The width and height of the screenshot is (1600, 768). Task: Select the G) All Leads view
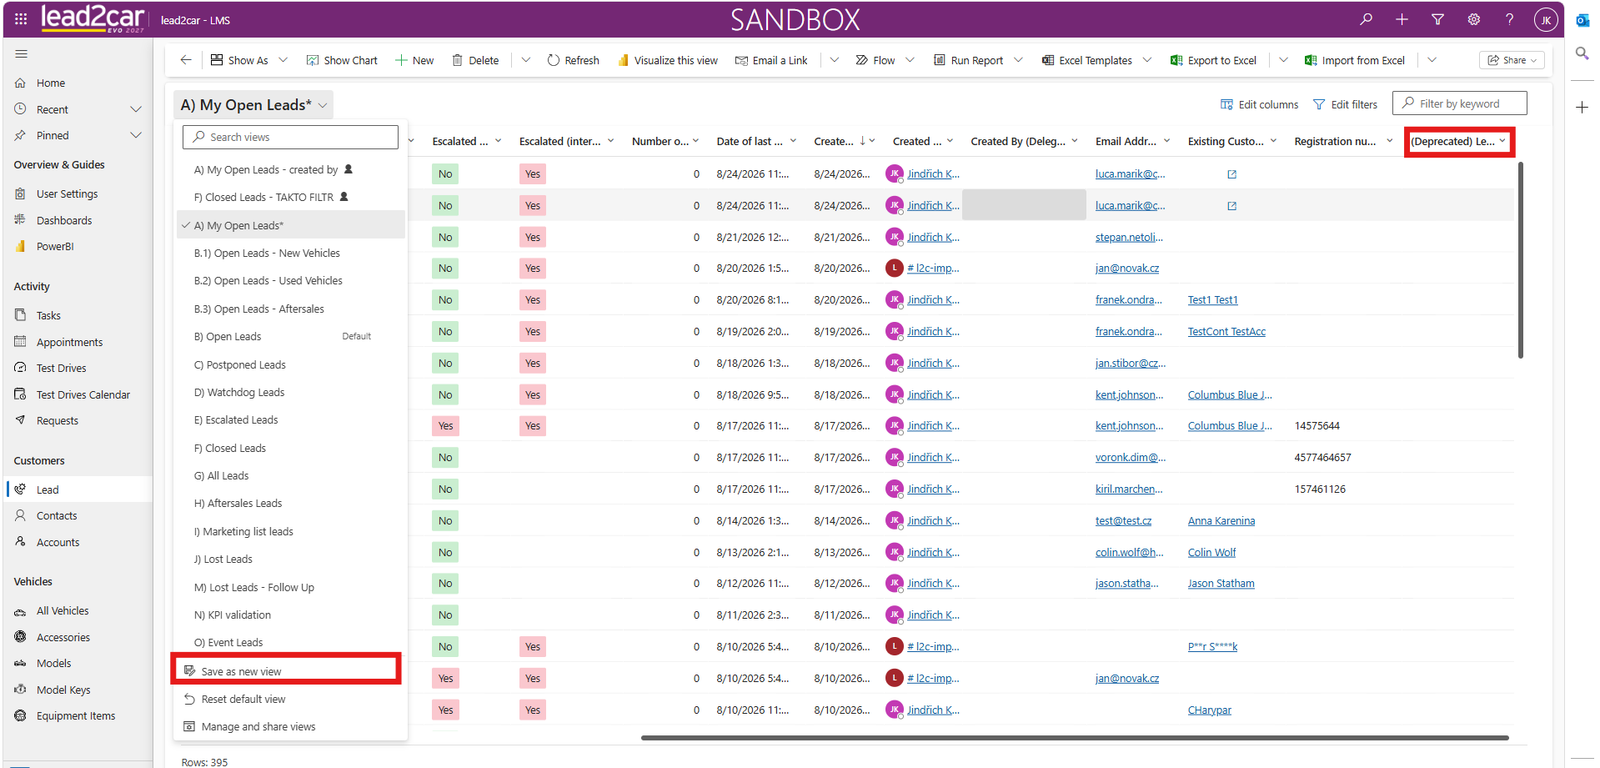point(221,476)
